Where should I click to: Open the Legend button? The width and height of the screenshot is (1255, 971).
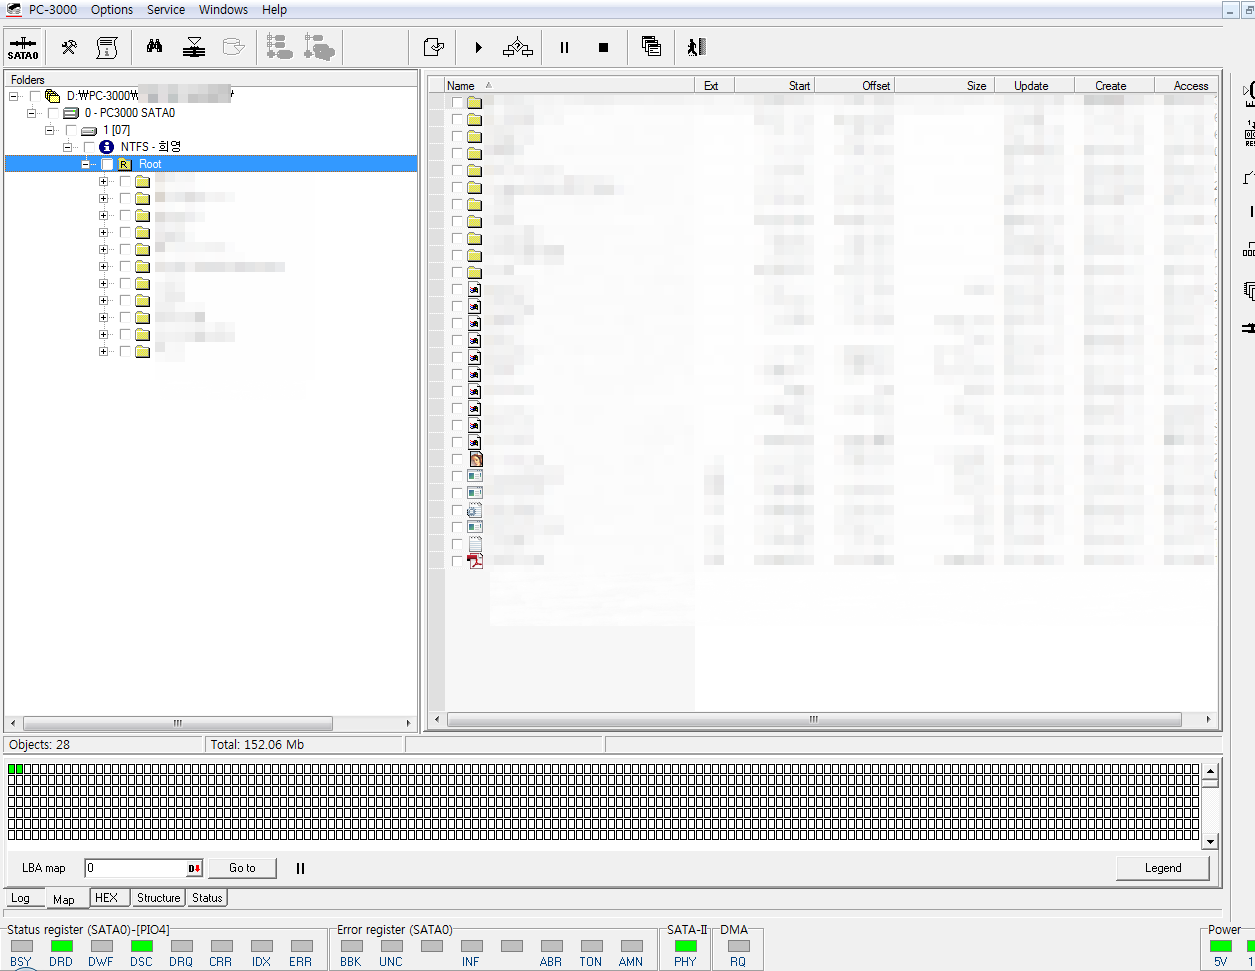[x=1163, y=868]
